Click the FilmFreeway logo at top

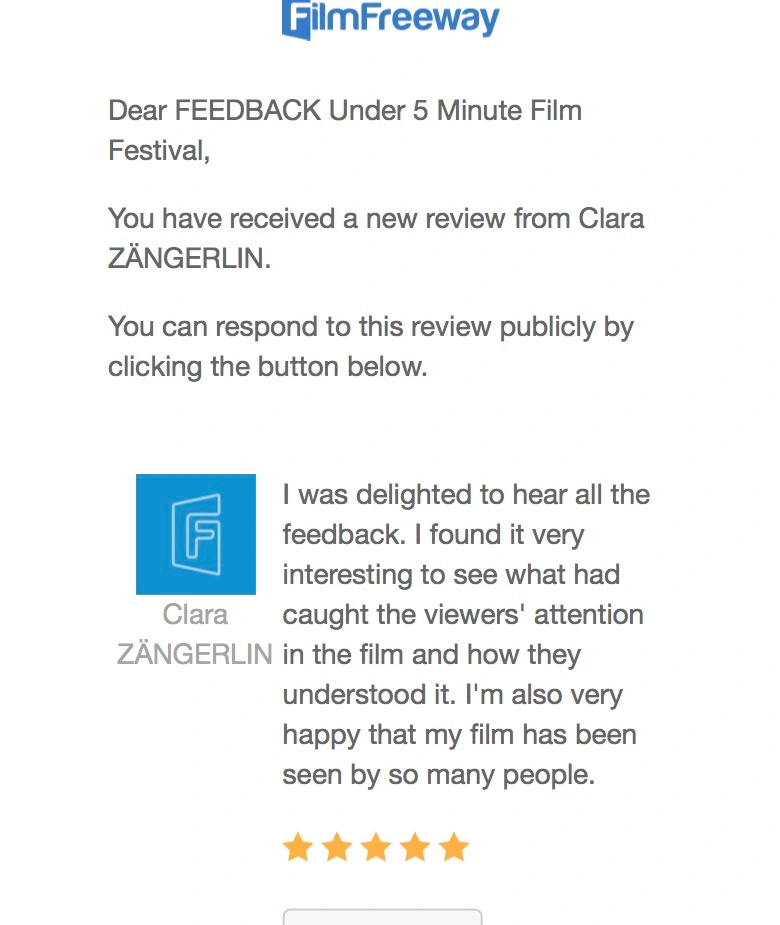pos(390,19)
